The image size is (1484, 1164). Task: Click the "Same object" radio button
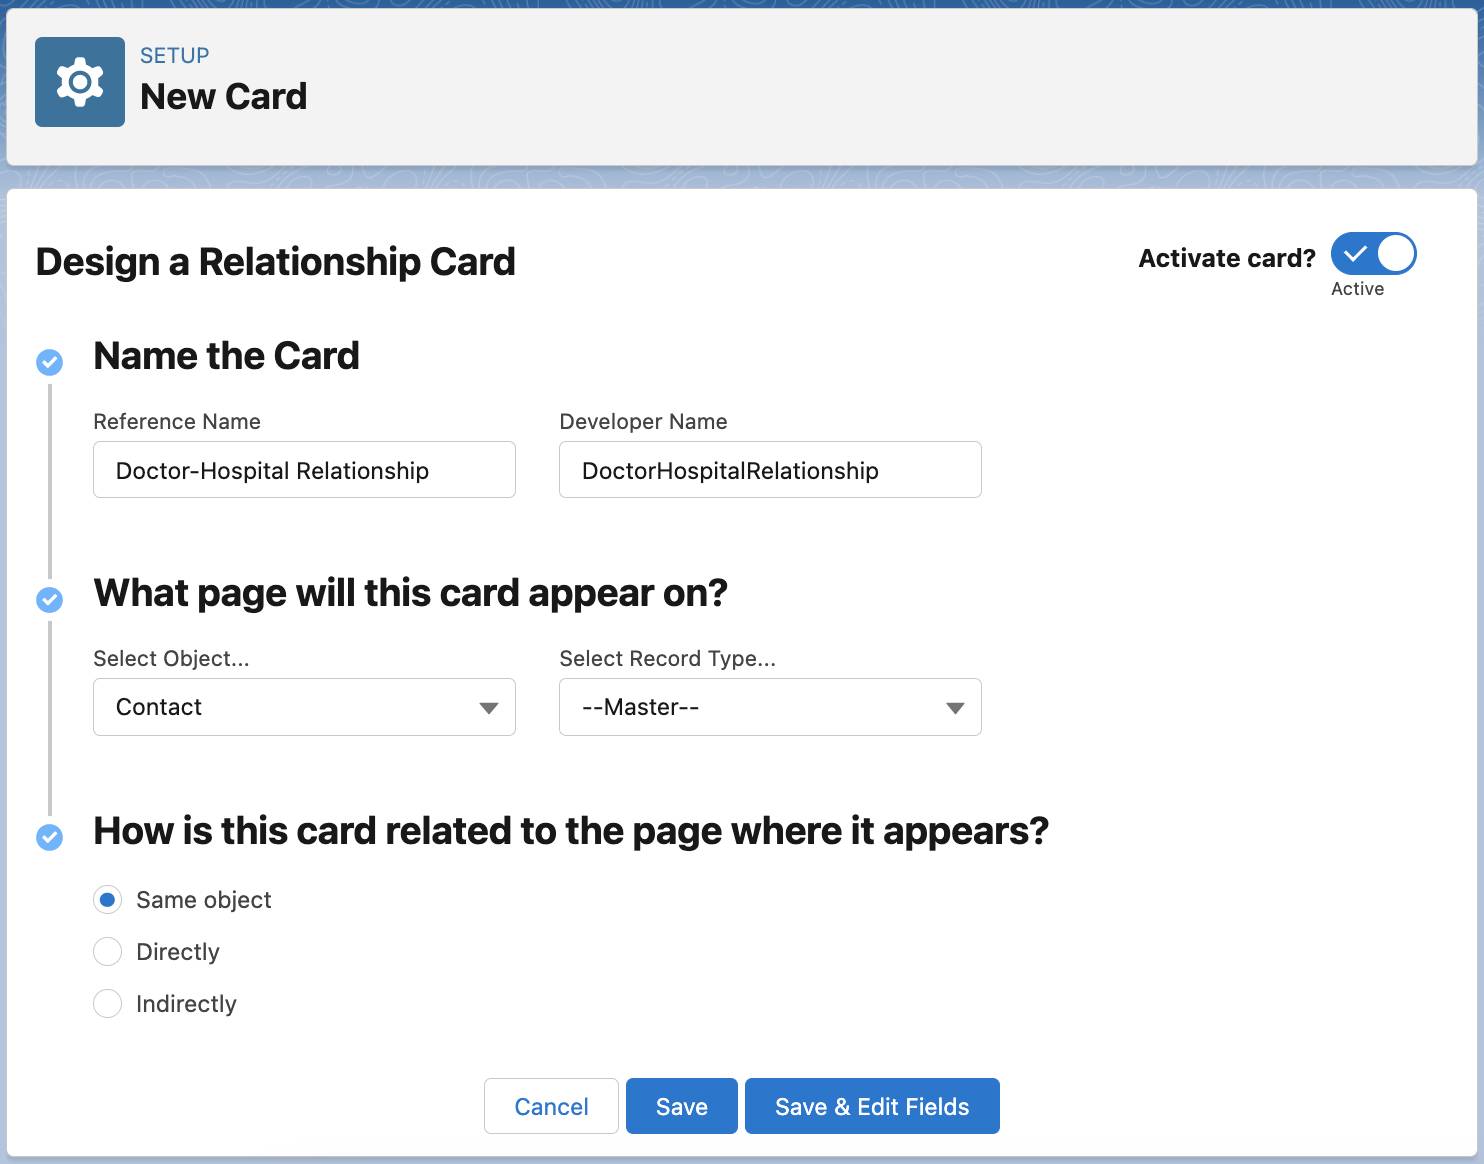tap(107, 899)
